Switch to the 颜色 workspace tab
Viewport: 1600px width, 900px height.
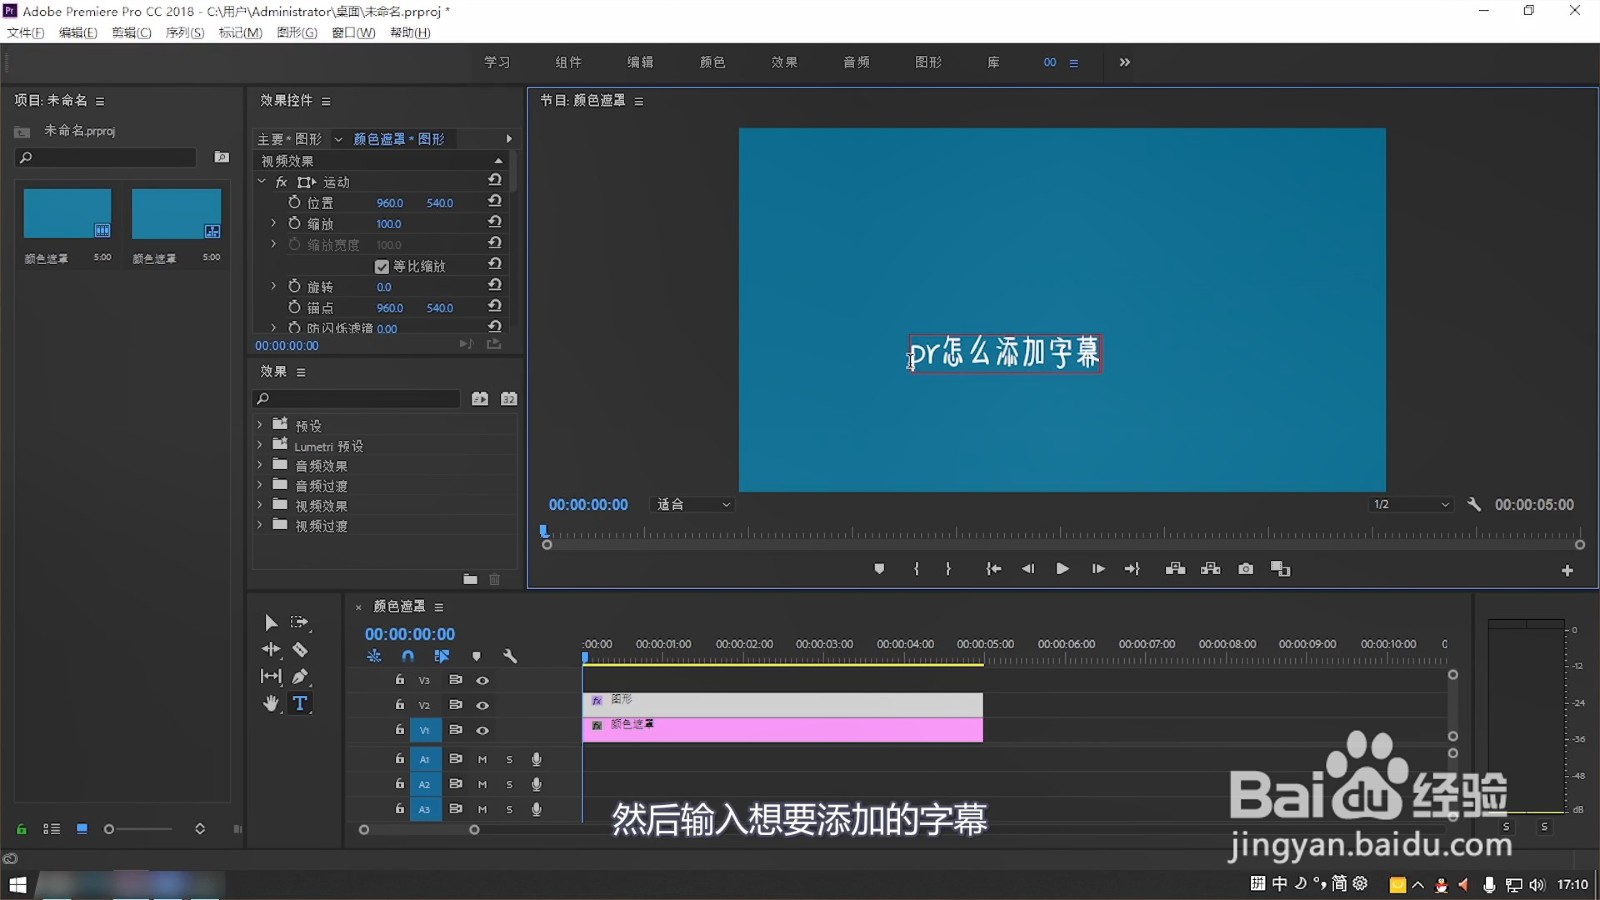712,62
